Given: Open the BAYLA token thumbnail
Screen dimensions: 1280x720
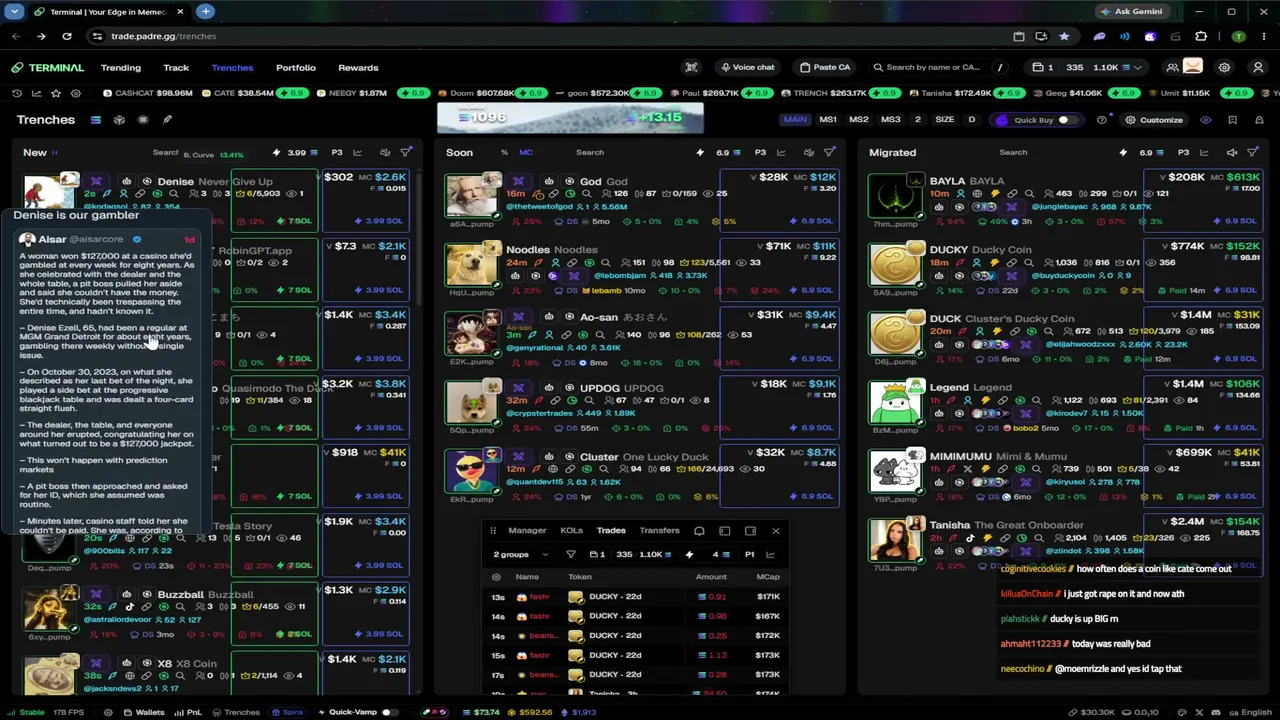Looking at the screenshot, I should click(x=894, y=197).
